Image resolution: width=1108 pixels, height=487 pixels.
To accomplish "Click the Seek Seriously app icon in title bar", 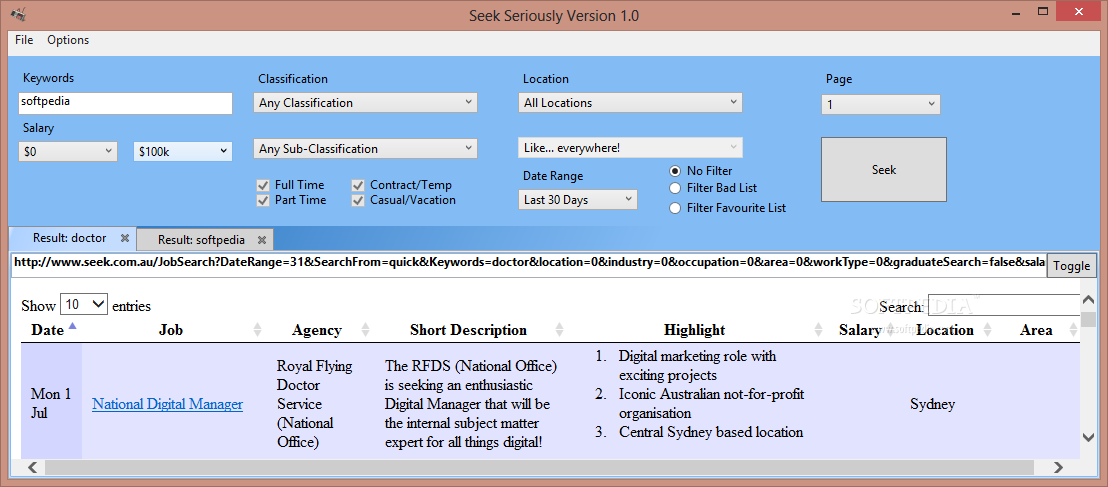I will pos(18,14).
